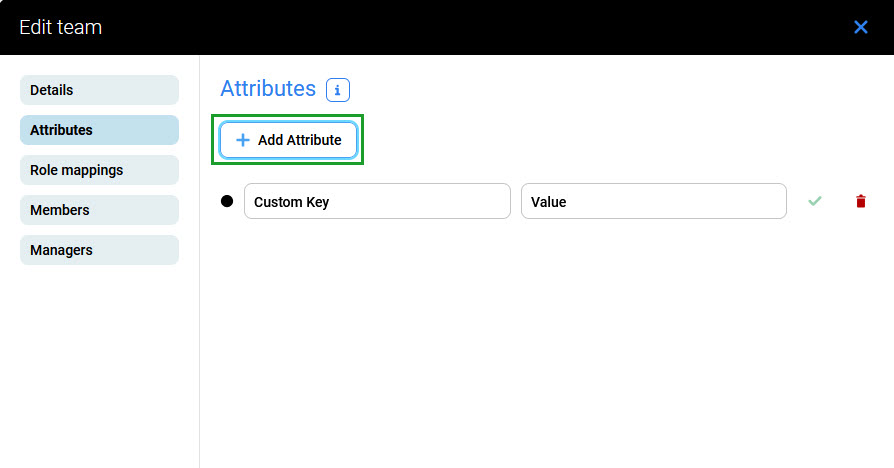This screenshot has width=894, height=468.
Task: Click the Edit team dialog title
Action: click(60, 27)
